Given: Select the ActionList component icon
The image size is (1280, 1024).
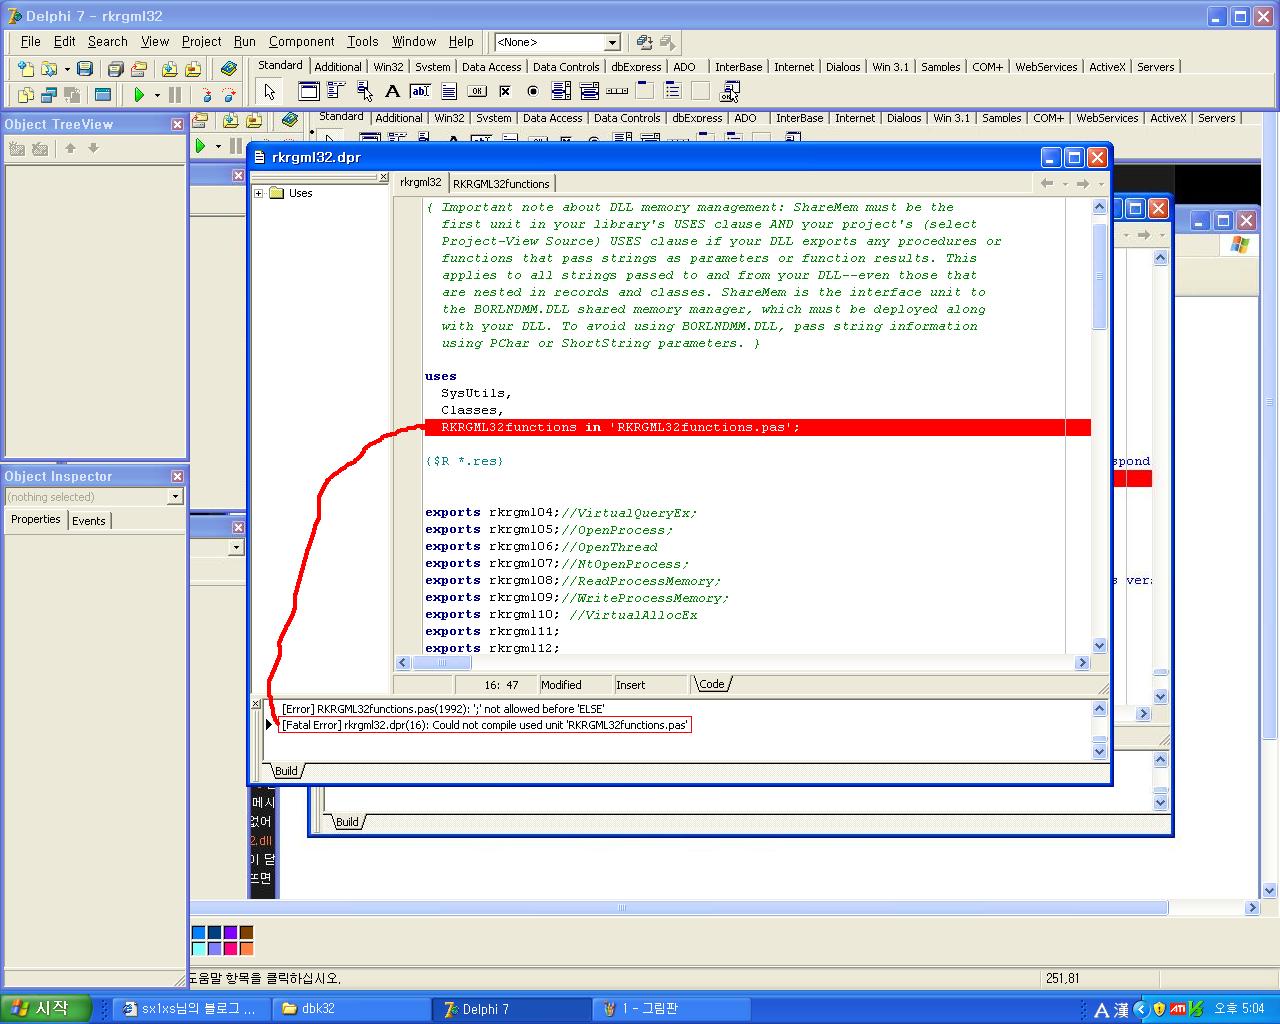Looking at the screenshot, I should coord(729,91).
